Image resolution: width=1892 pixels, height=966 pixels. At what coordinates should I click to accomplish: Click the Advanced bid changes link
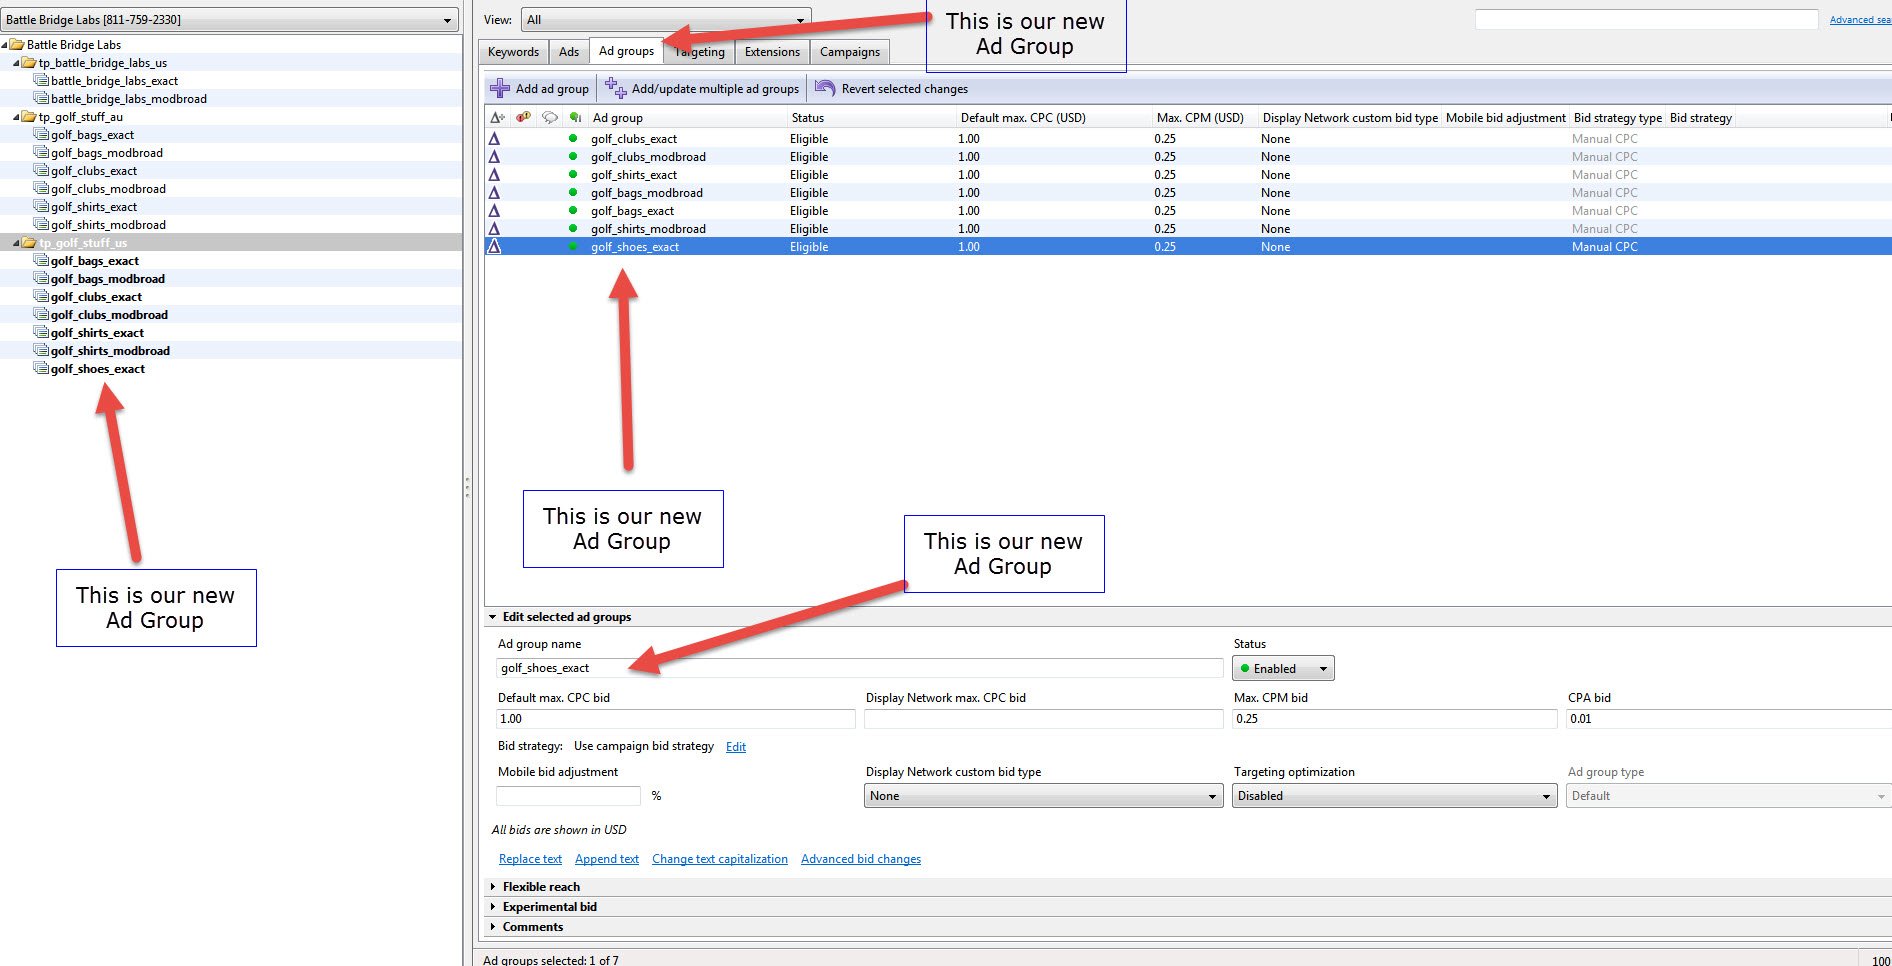(860, 858)
